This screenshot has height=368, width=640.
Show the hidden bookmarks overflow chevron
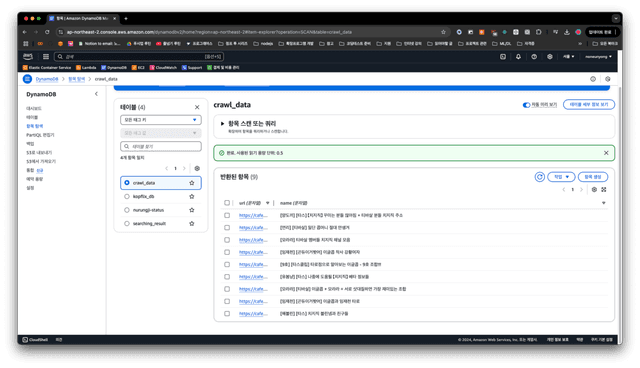click(580, 43)
